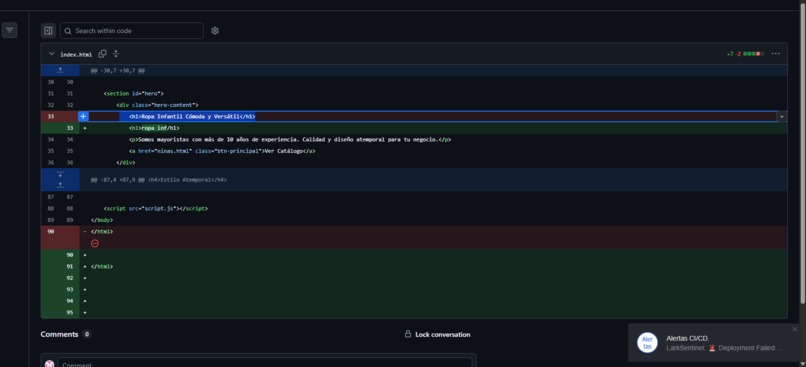The height and width of the screenshot is (367, 806).
Task: Add comment on line 33 plus button
Action: [x=83, y=117]
